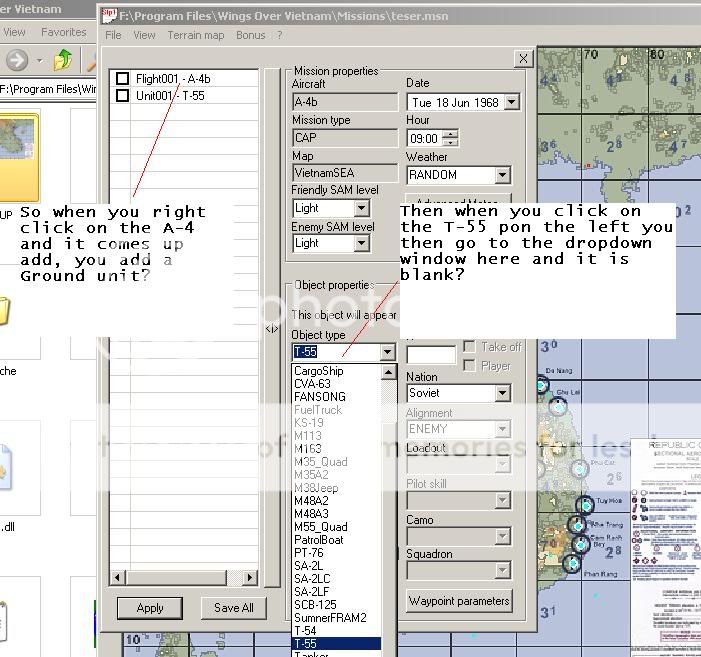Select M55_Quad in object type list
This screenshot has height=657, width=701.
(337, 527)
